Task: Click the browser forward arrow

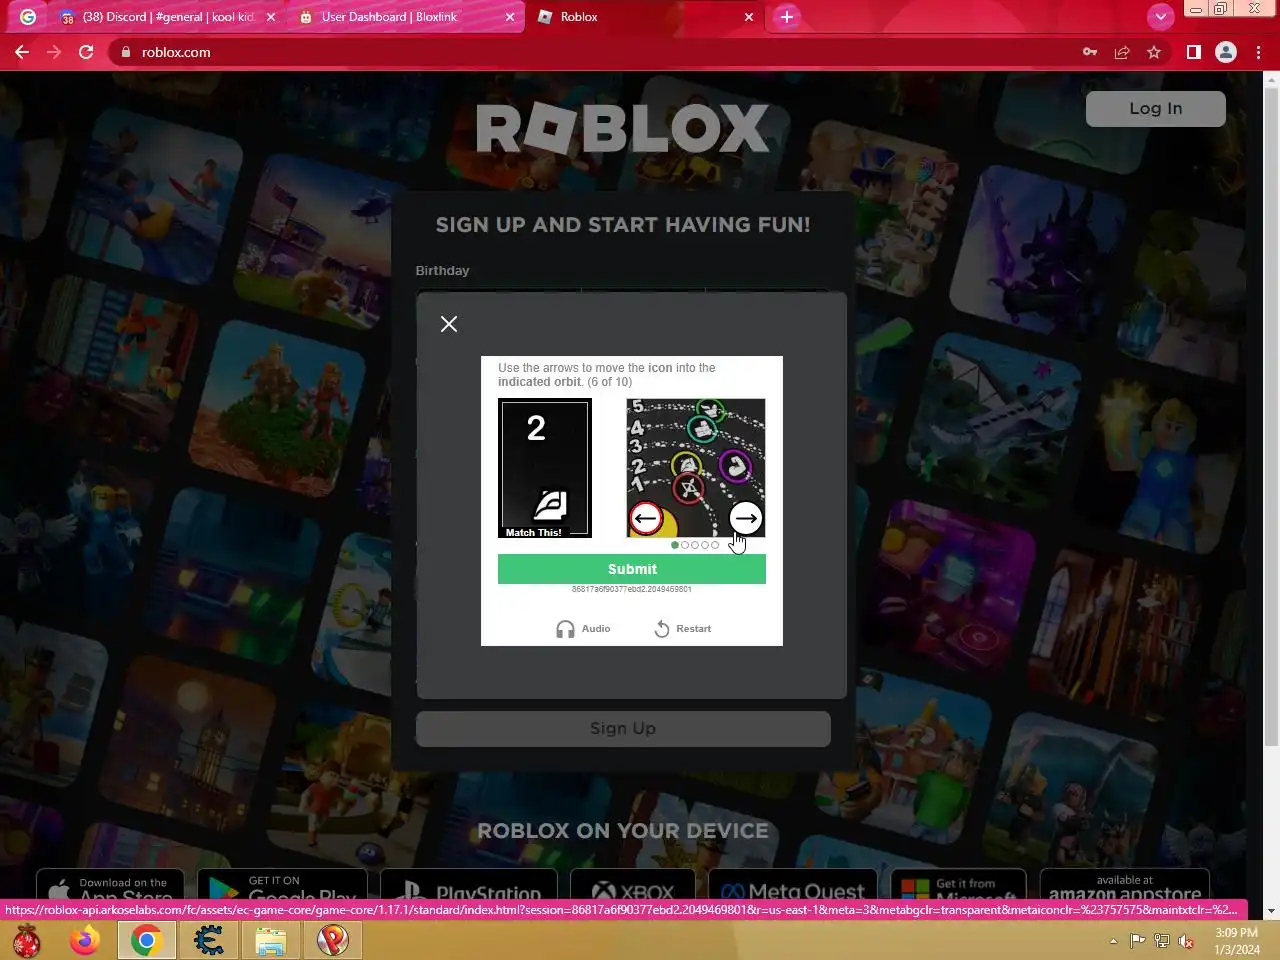Action: (54, 52)
